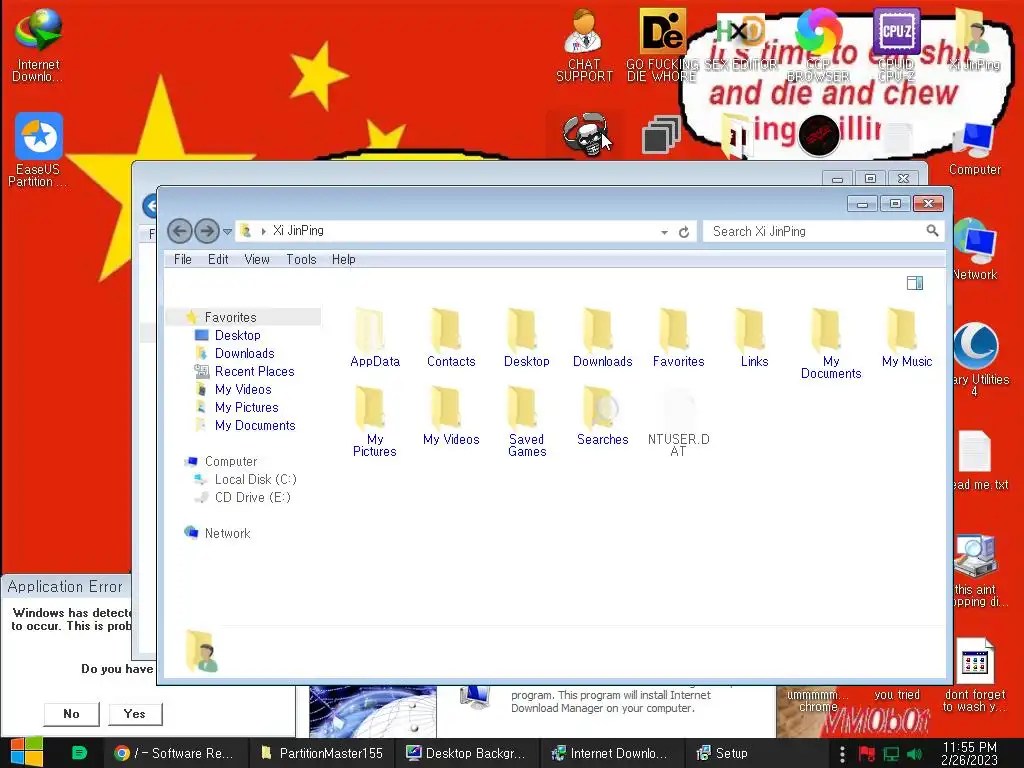Image resolution: width=1024 pixels, height=768 pixels.
Task: Open the Network desktop icon
Action: tap(974, 251)
